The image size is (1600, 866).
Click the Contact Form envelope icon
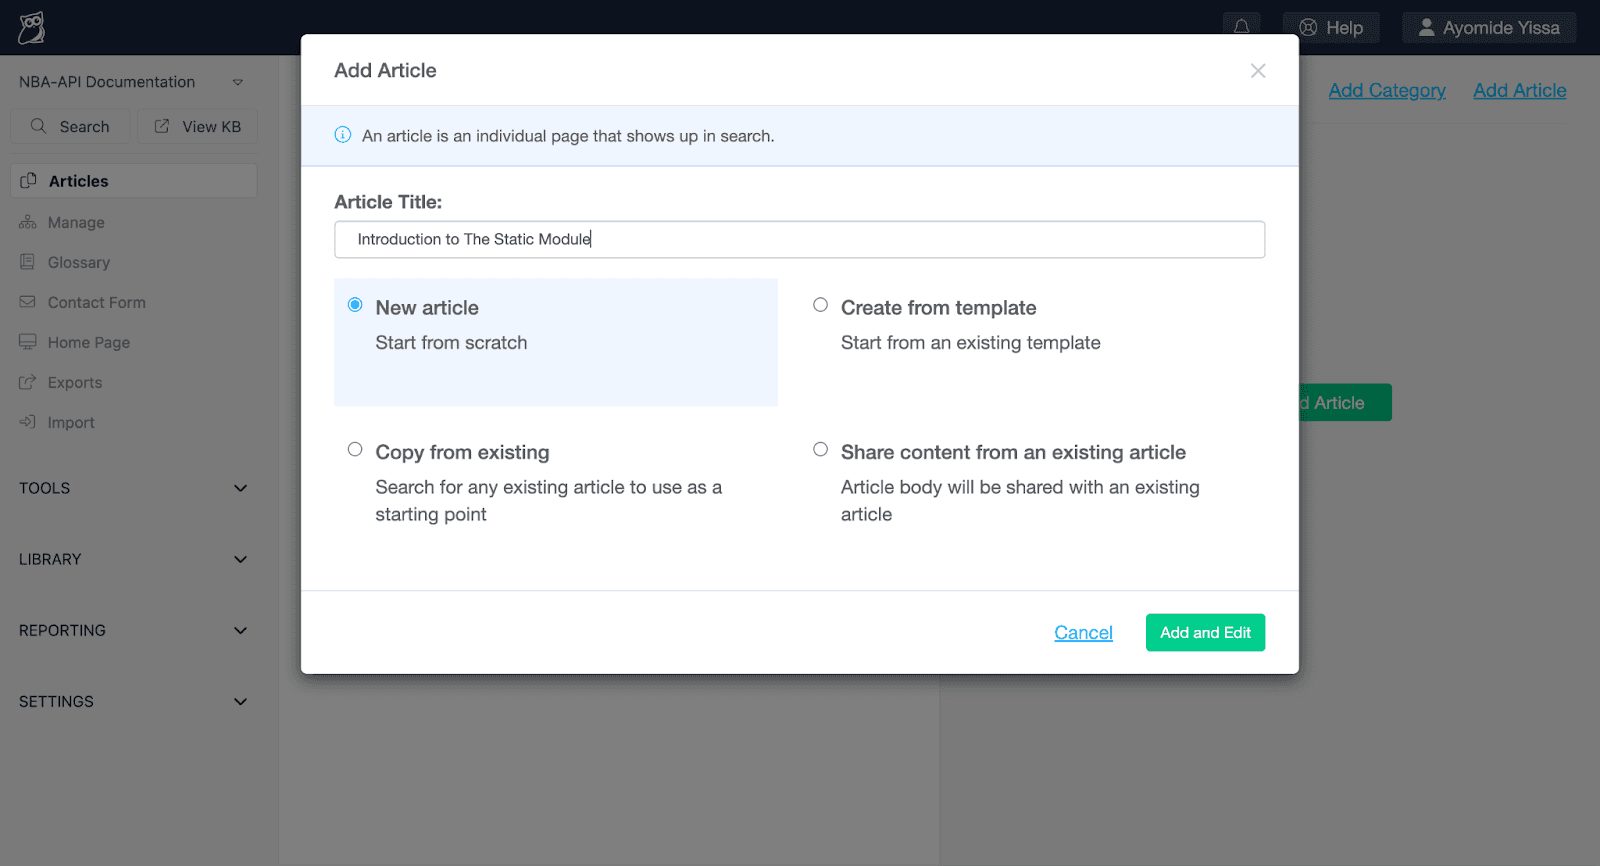pyautogui.click(x=27, y=302)
